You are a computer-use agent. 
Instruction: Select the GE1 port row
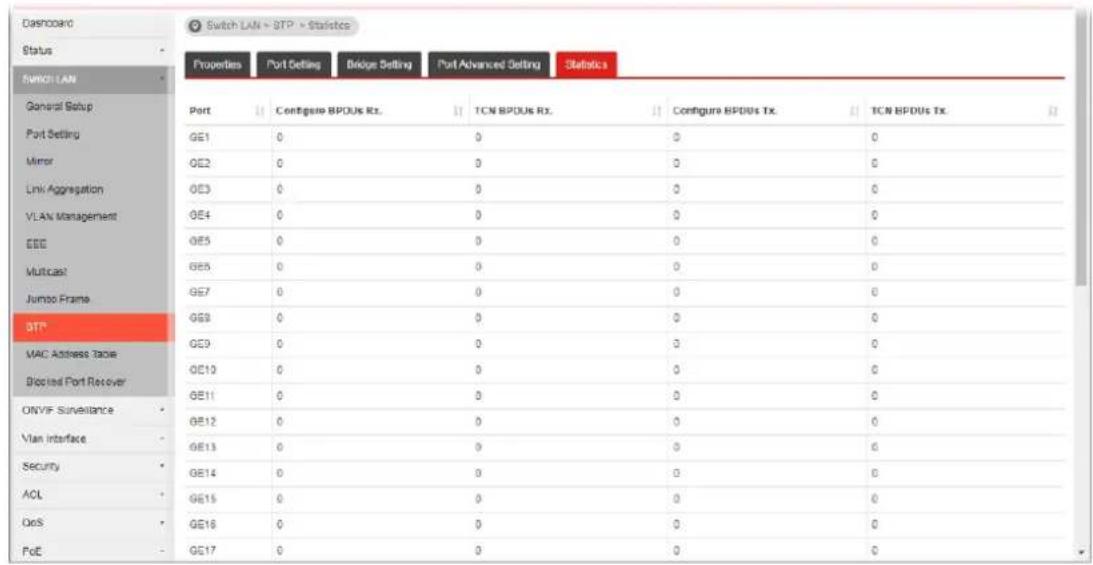click(x=625, y=138)
